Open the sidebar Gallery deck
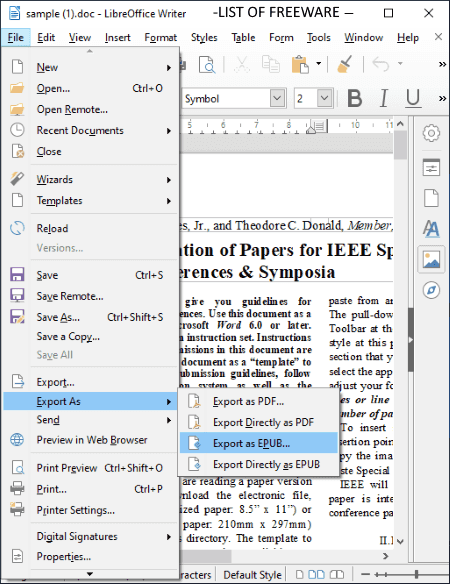 431,260
